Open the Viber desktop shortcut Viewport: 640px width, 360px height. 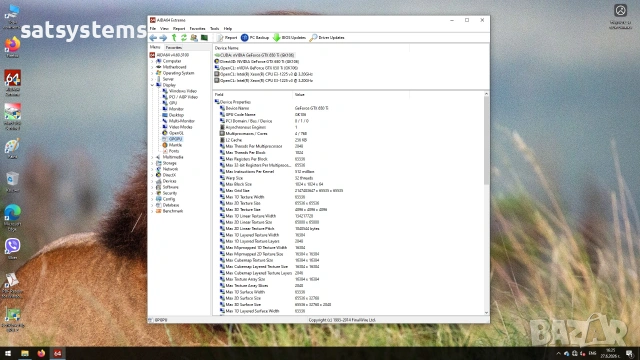(13, 249)
